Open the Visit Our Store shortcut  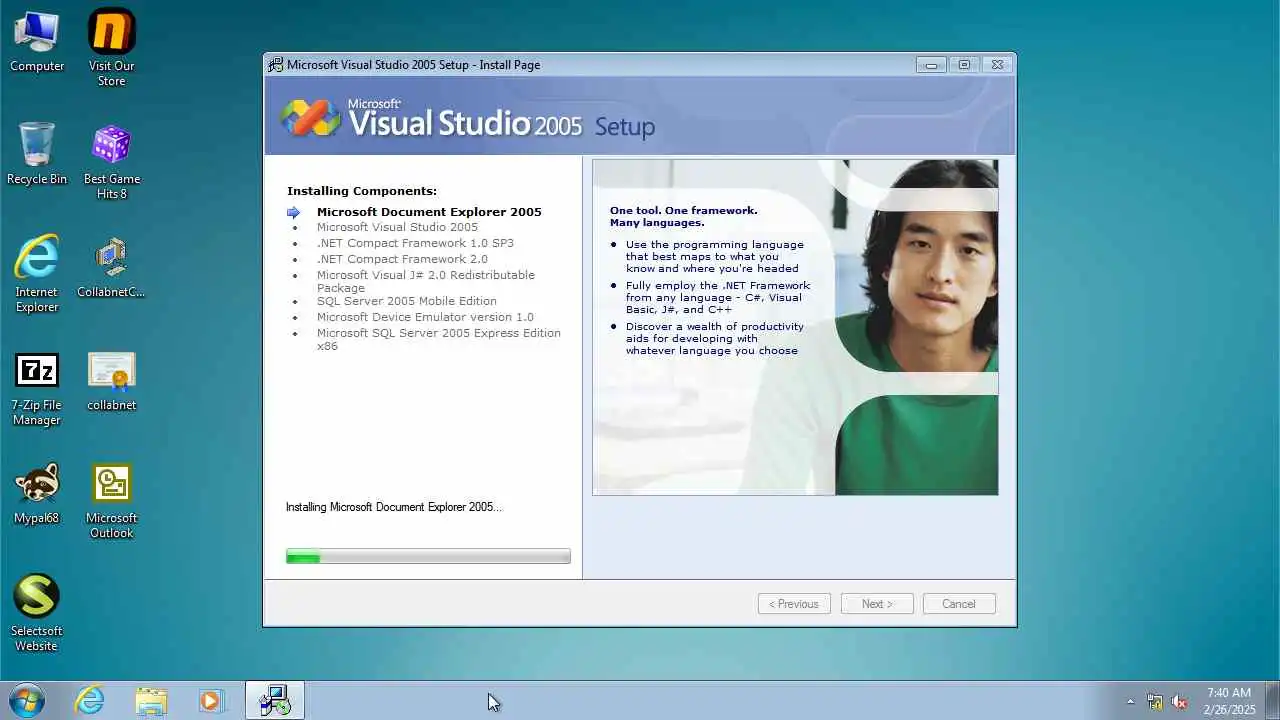[111, 47]
